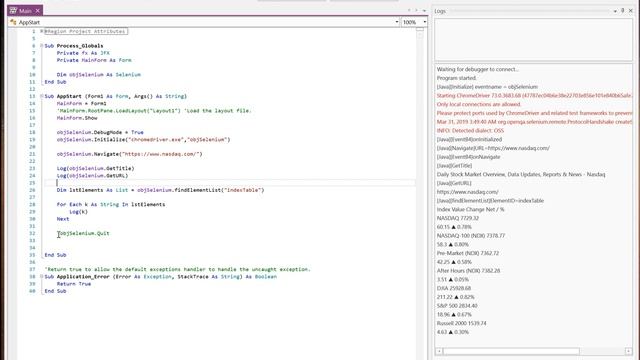
Task: Click 'Program started' log entry
Action: 456,78
